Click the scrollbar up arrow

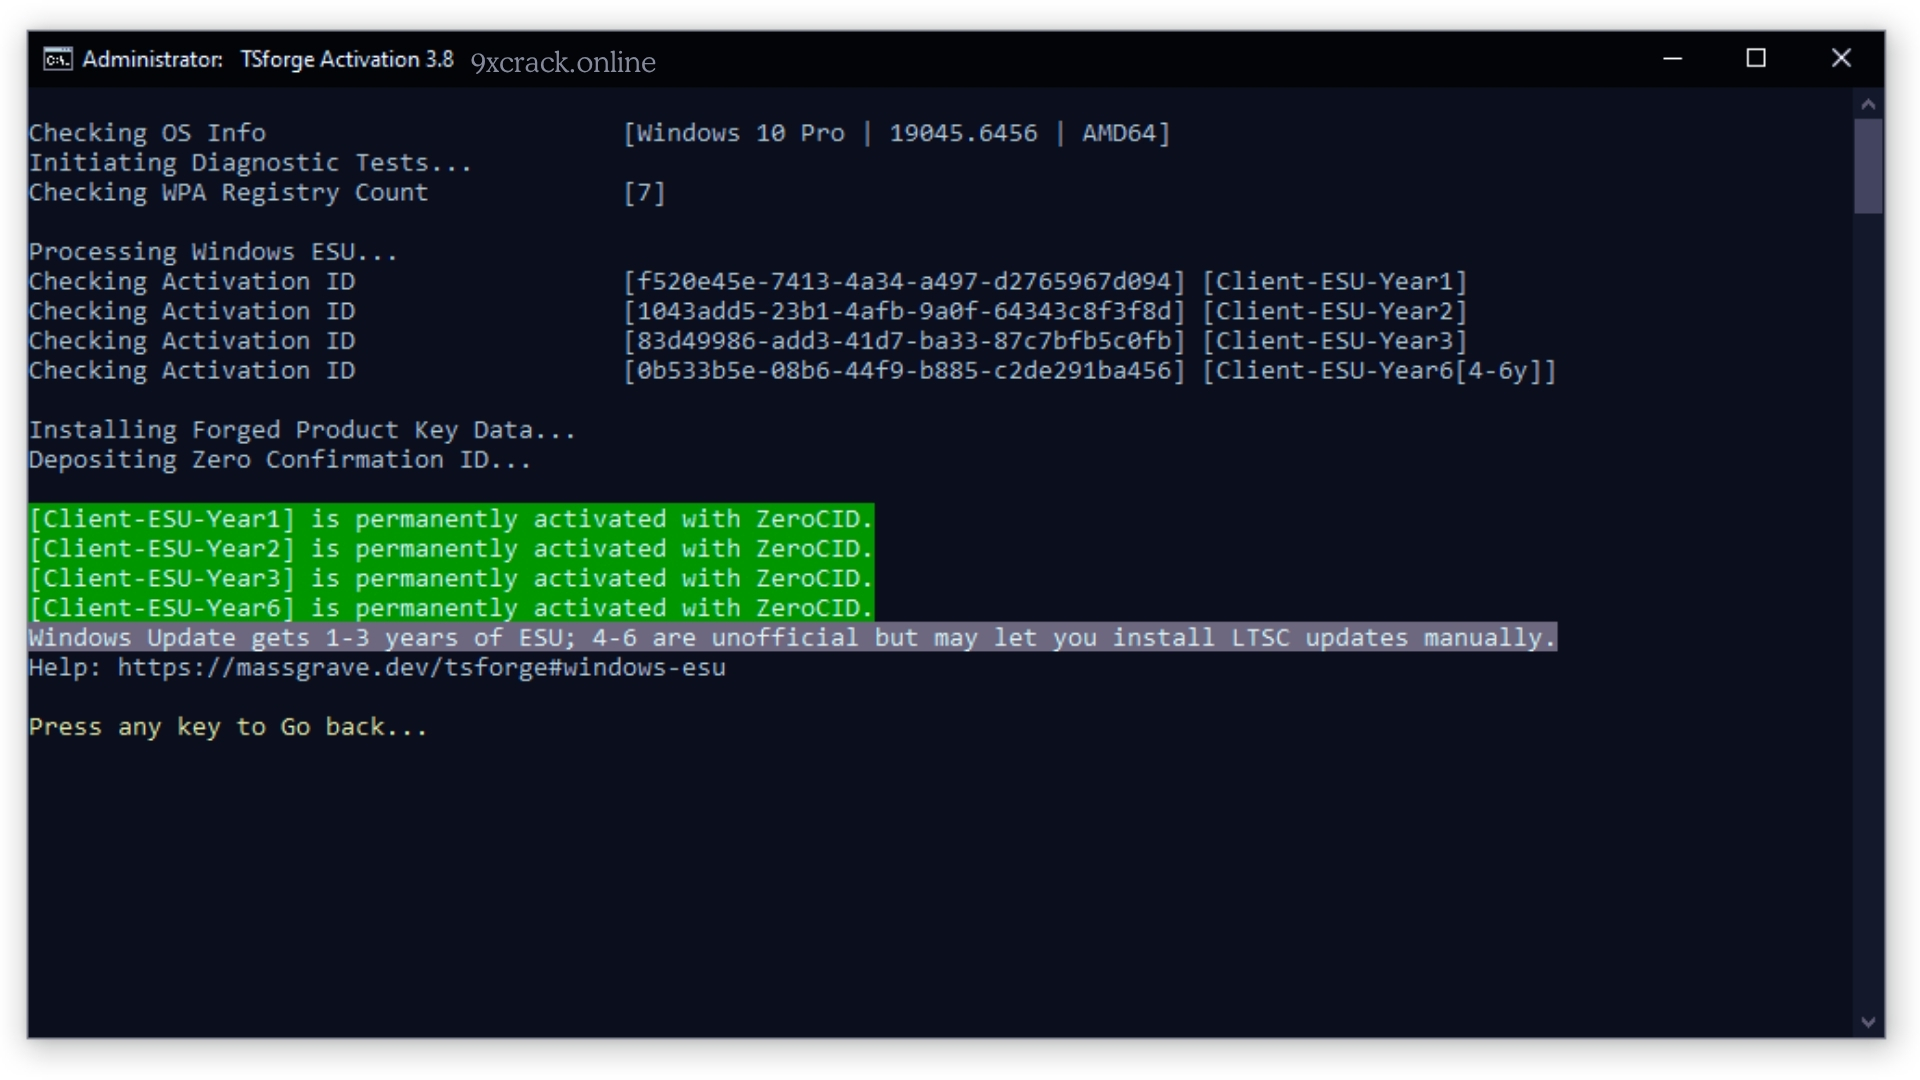point(1868,104)
